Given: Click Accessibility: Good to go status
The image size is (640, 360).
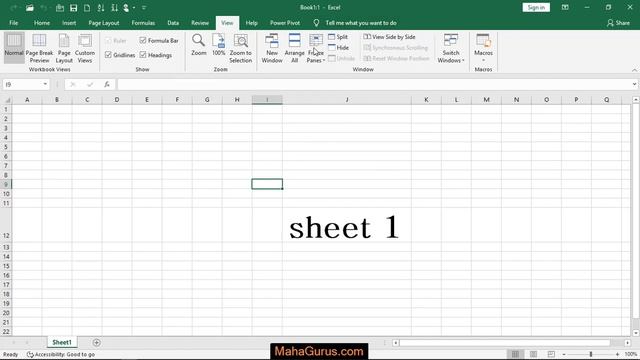Looking at the screenshot, I should tap(61, 354).
